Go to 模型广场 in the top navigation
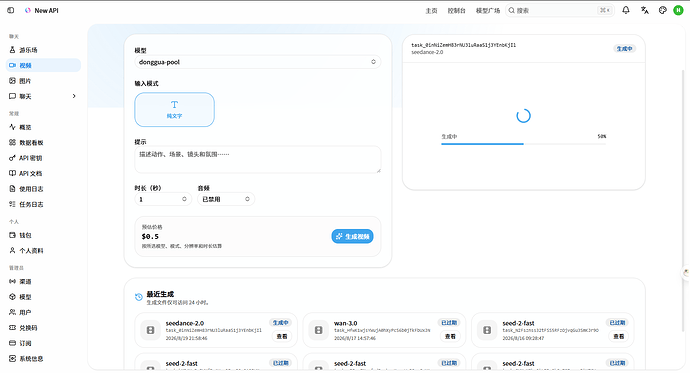 (488, 11)
